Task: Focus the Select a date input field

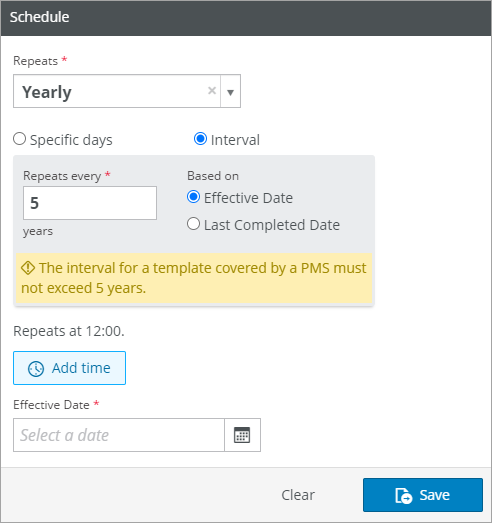Action: 119,435
